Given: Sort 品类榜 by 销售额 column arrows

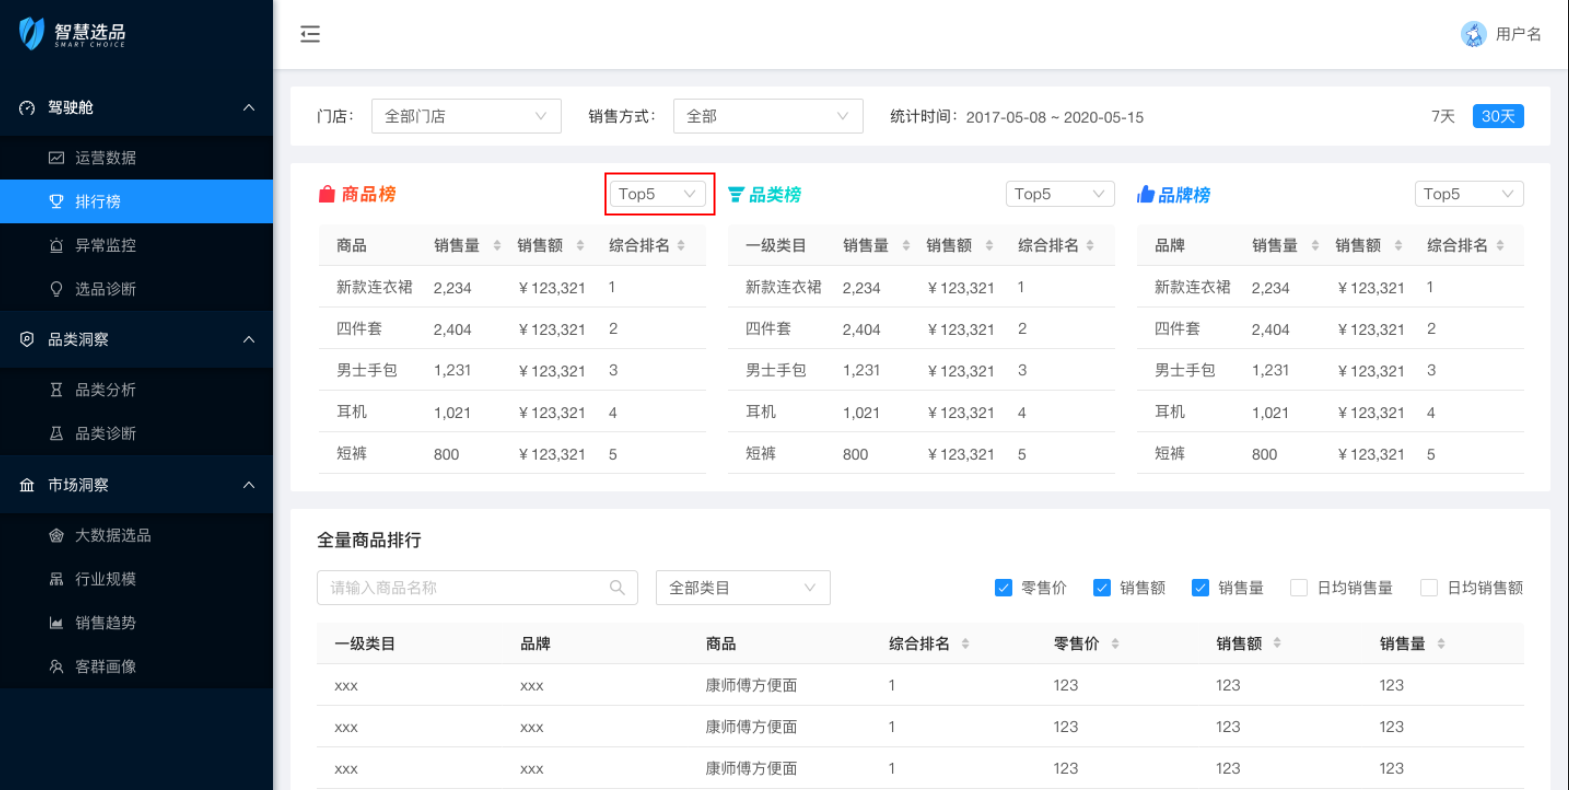Looking at the screenshot, I should click(989, 246).
